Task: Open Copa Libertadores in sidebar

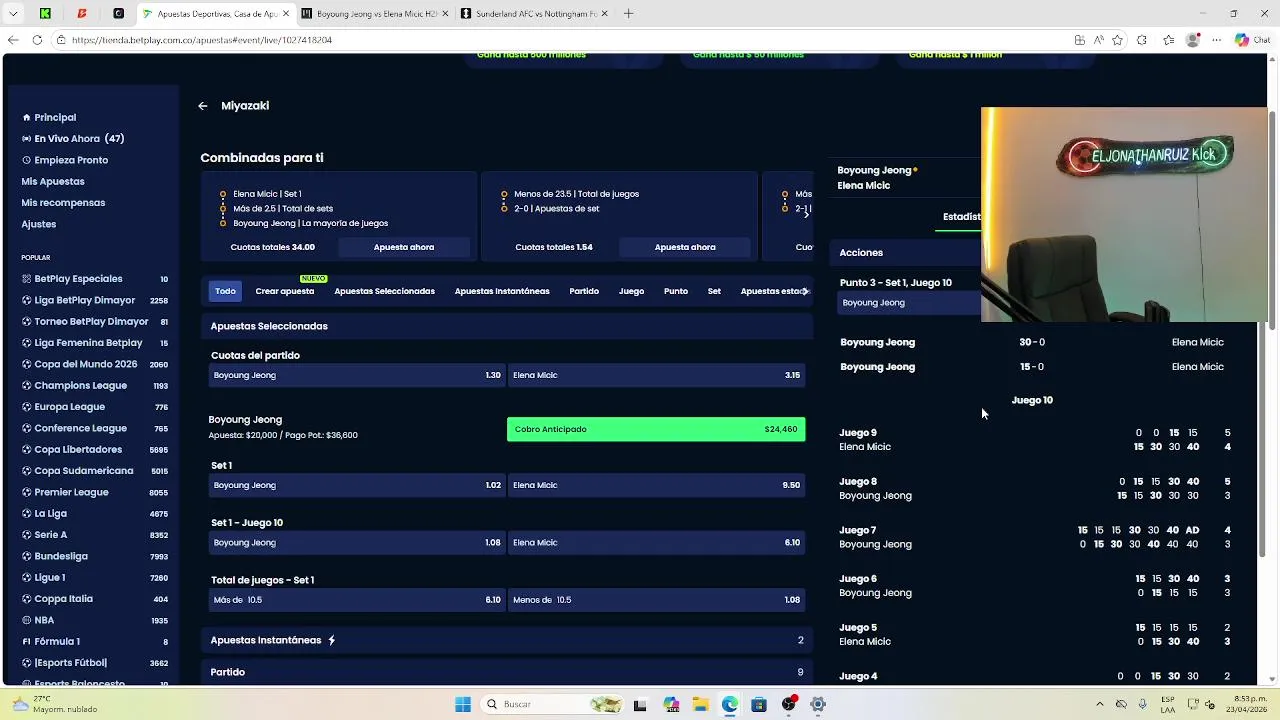Action: pyautogui.click(x=94, y=450)
